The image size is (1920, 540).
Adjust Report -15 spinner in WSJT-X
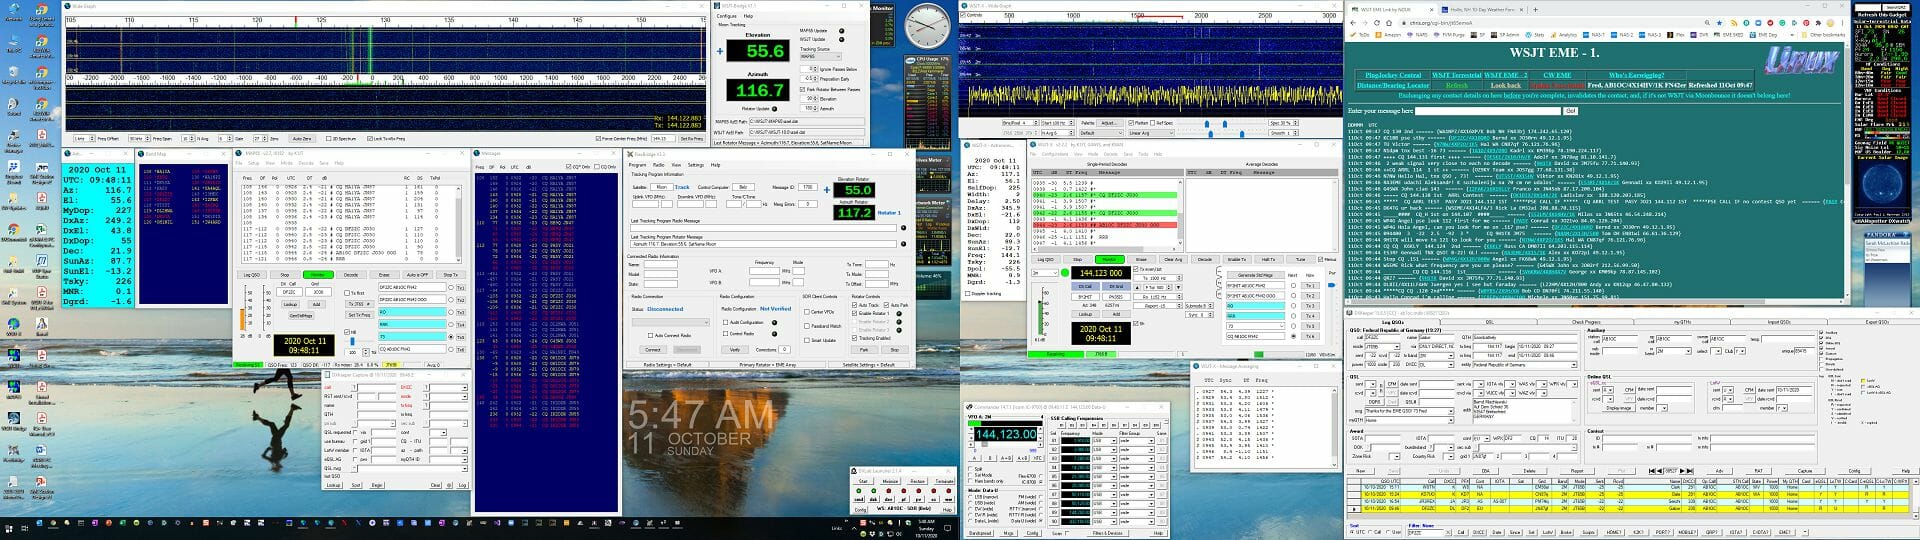point(1157,305)
